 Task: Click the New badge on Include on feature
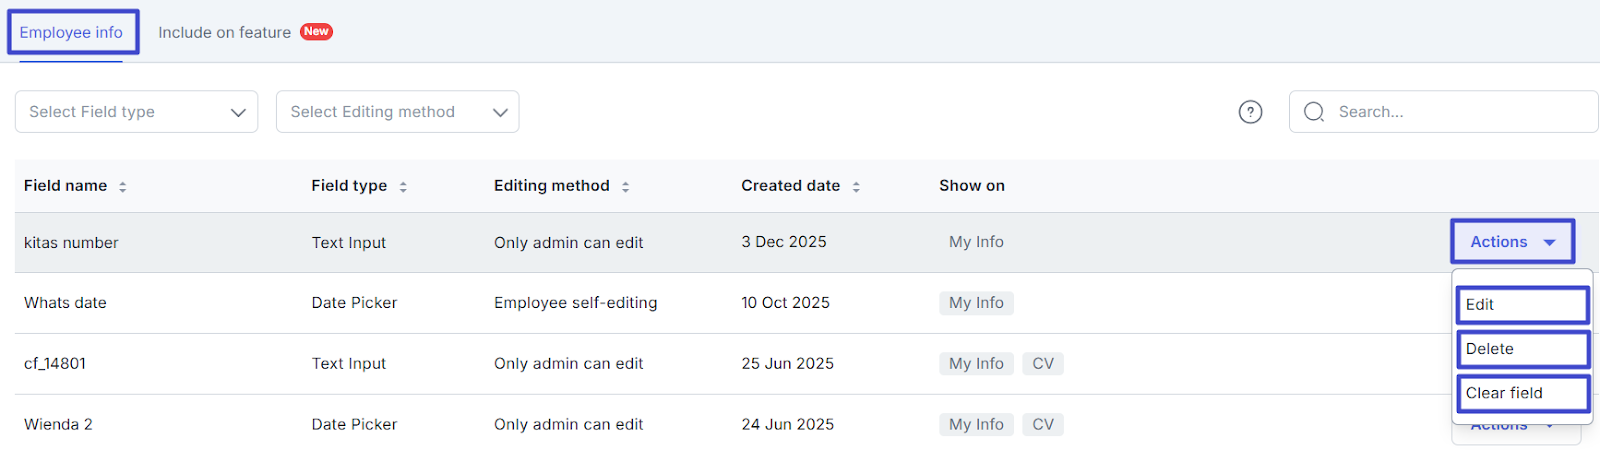(316, 32)
